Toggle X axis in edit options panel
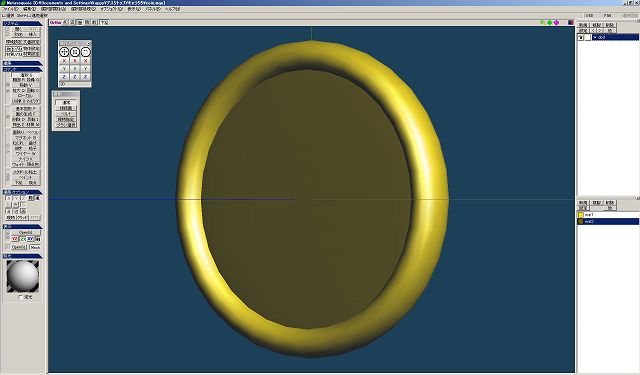 (x=9, y=198)
